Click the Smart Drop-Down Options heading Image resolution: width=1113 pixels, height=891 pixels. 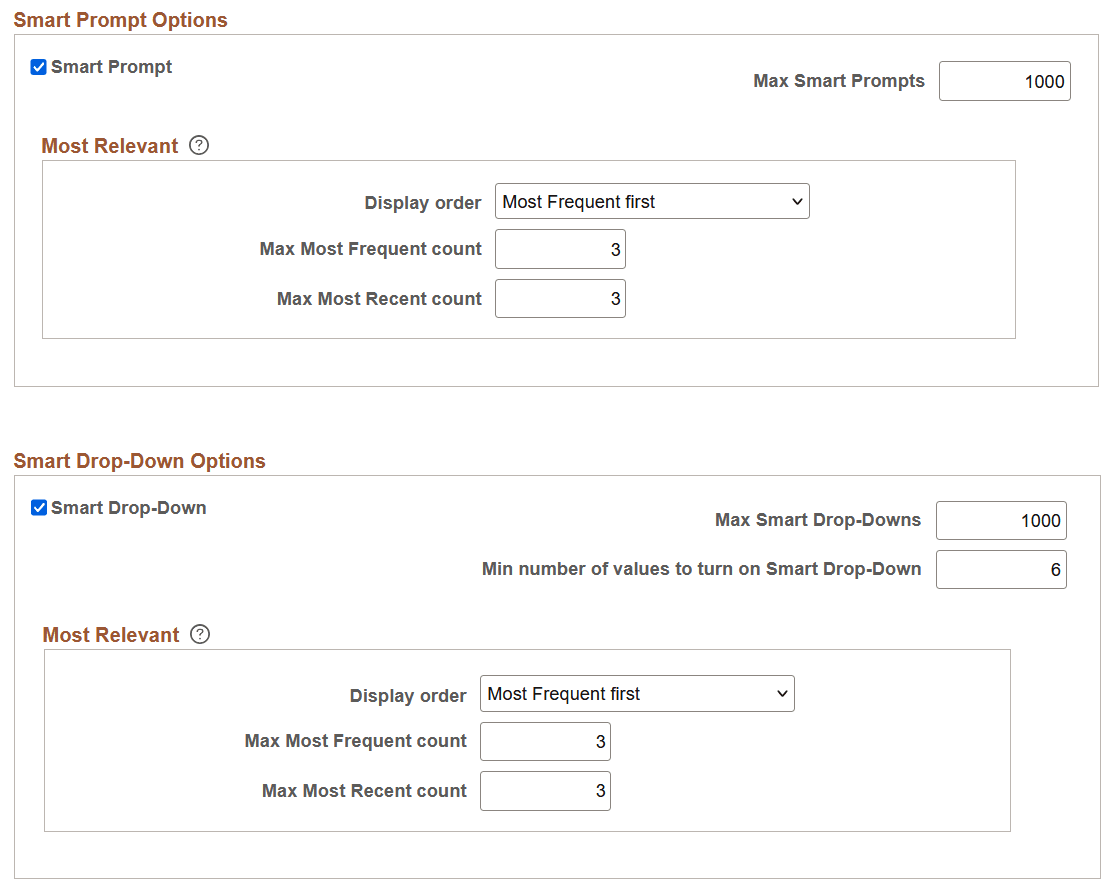click(x=139, y=461)
